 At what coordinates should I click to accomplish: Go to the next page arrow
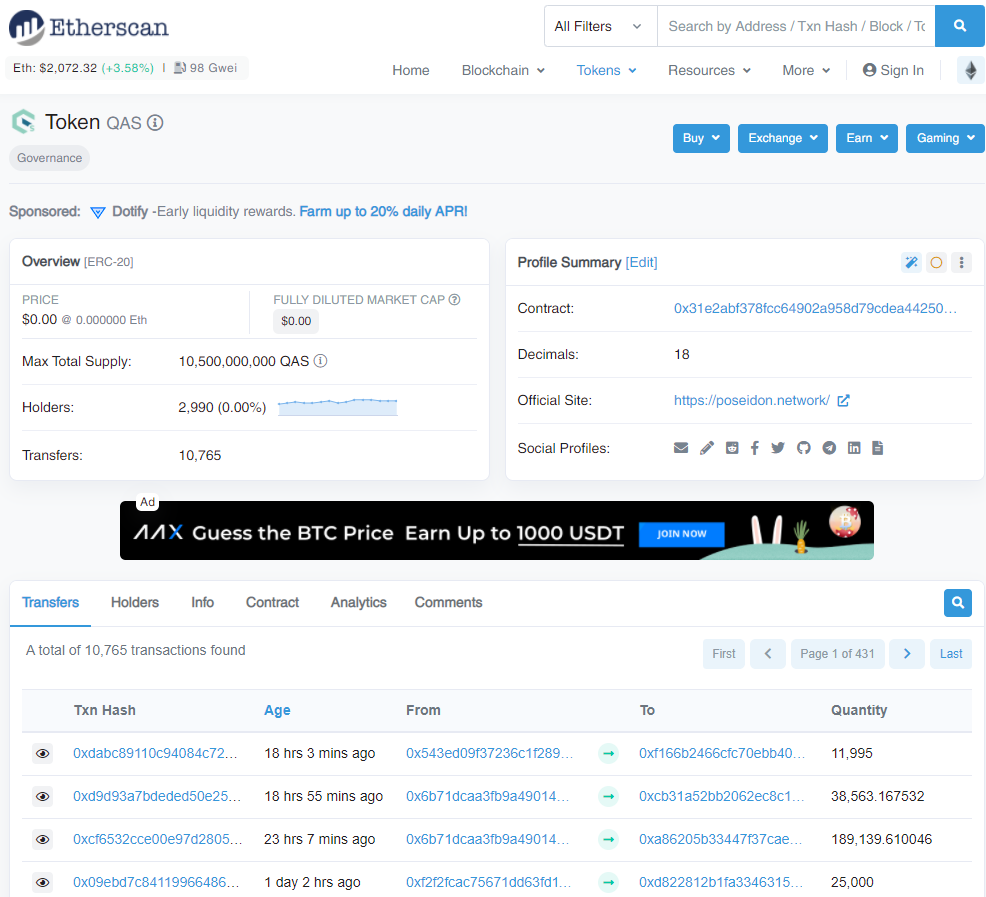point(907,654)
